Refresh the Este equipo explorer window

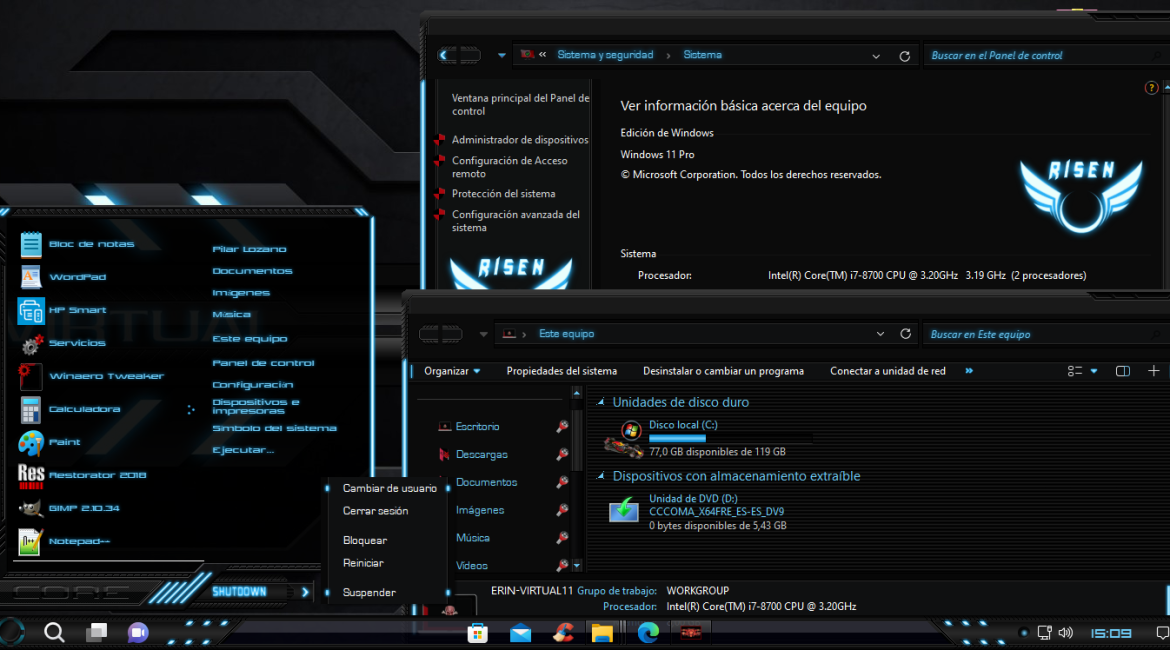[x=905, y=334]
